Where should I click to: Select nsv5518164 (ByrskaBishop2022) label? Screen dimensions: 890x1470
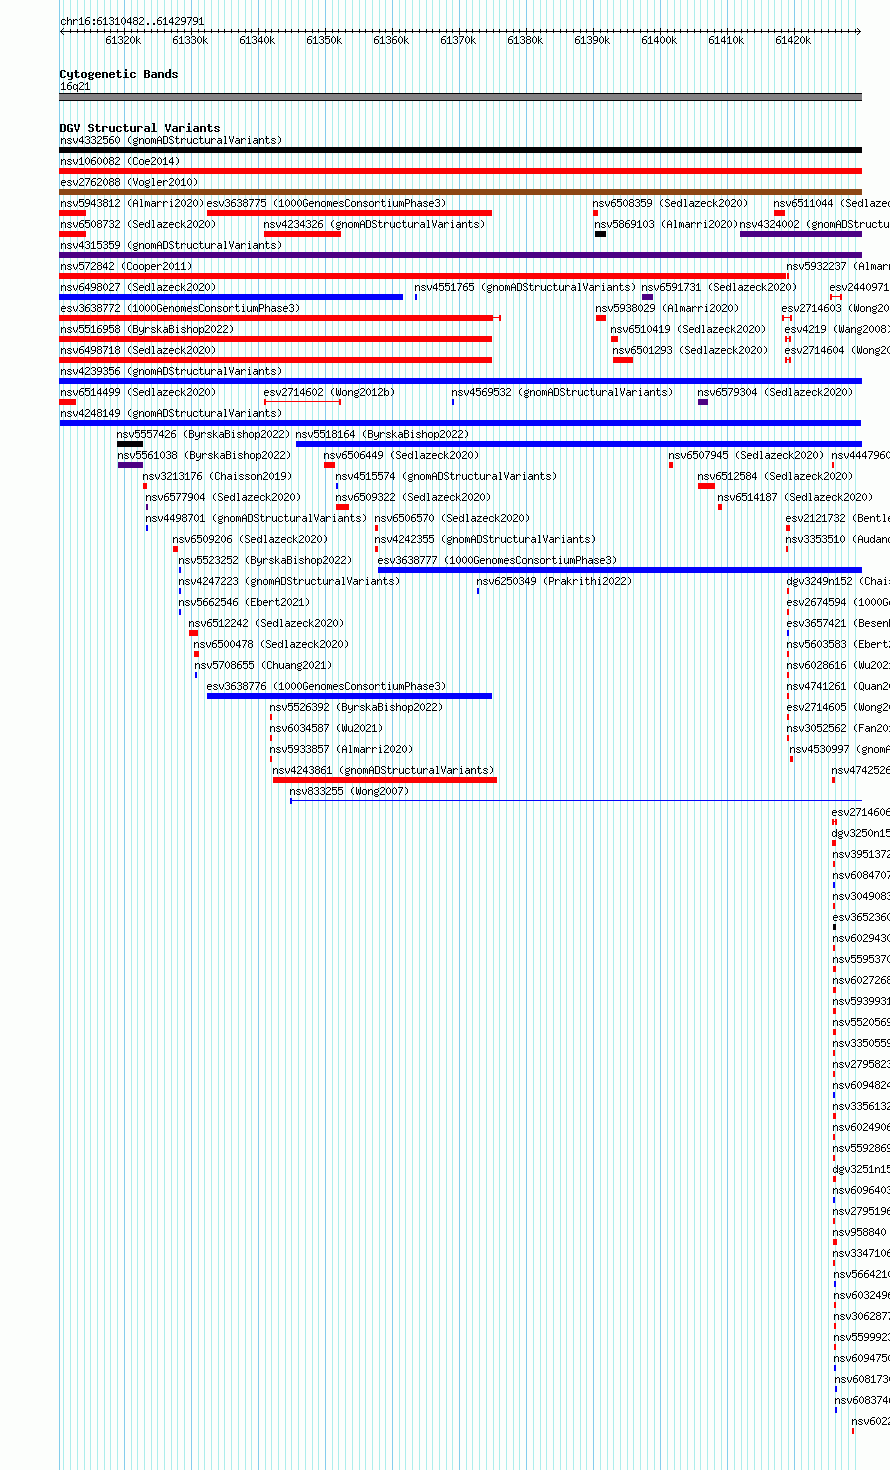coord(382,434)
